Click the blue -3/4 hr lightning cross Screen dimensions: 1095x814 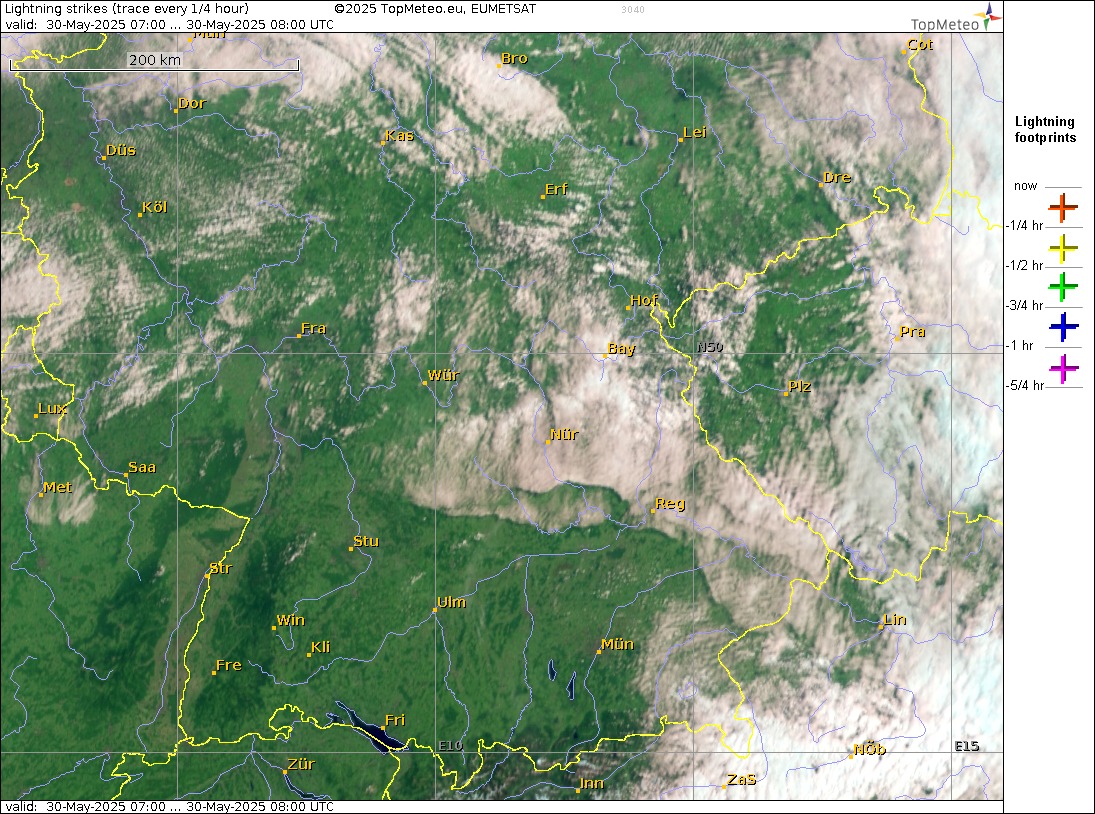[x=1063, y=327]
